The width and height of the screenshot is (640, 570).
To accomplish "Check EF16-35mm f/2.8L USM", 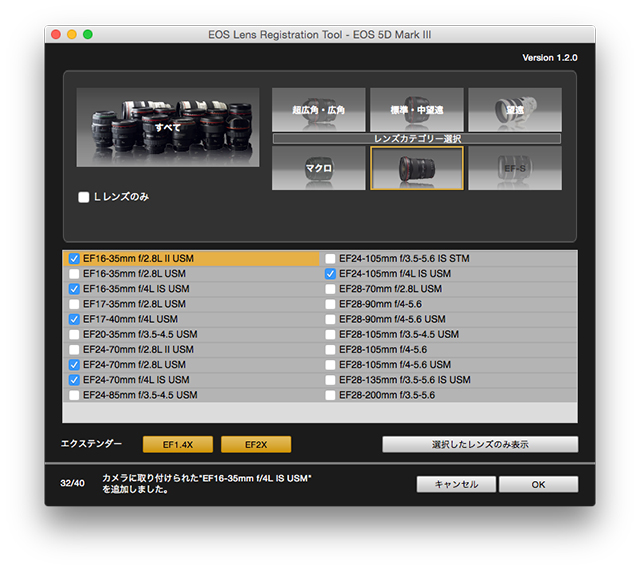I will tap(74, 274).
